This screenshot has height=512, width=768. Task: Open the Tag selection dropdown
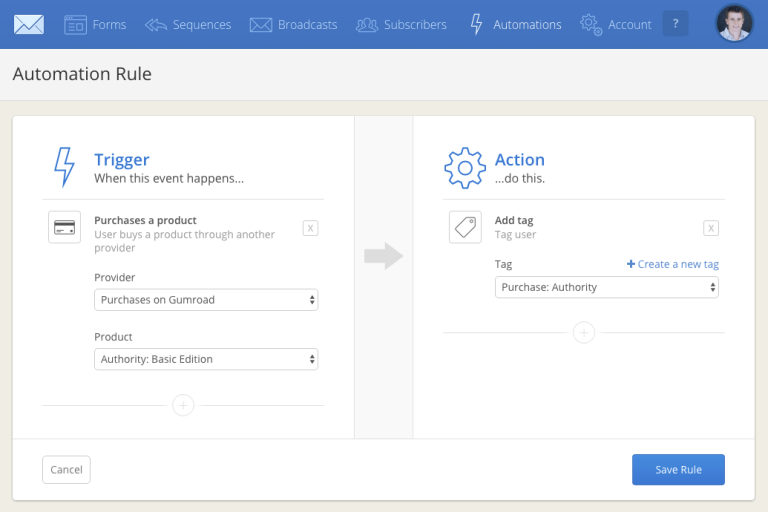(607, 287)
